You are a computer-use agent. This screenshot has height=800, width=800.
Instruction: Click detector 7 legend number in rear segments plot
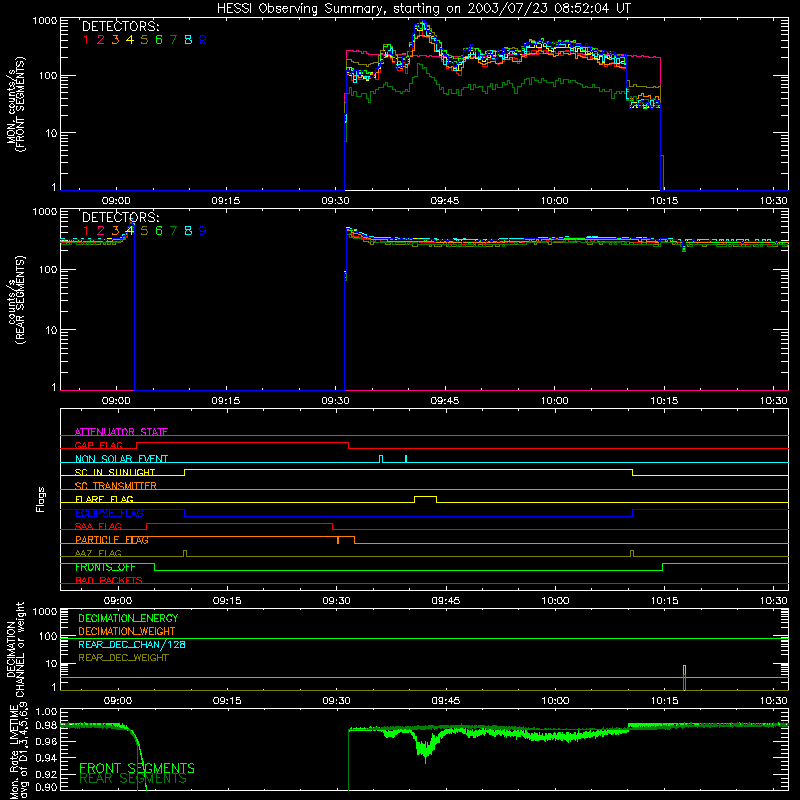point(173,231)
